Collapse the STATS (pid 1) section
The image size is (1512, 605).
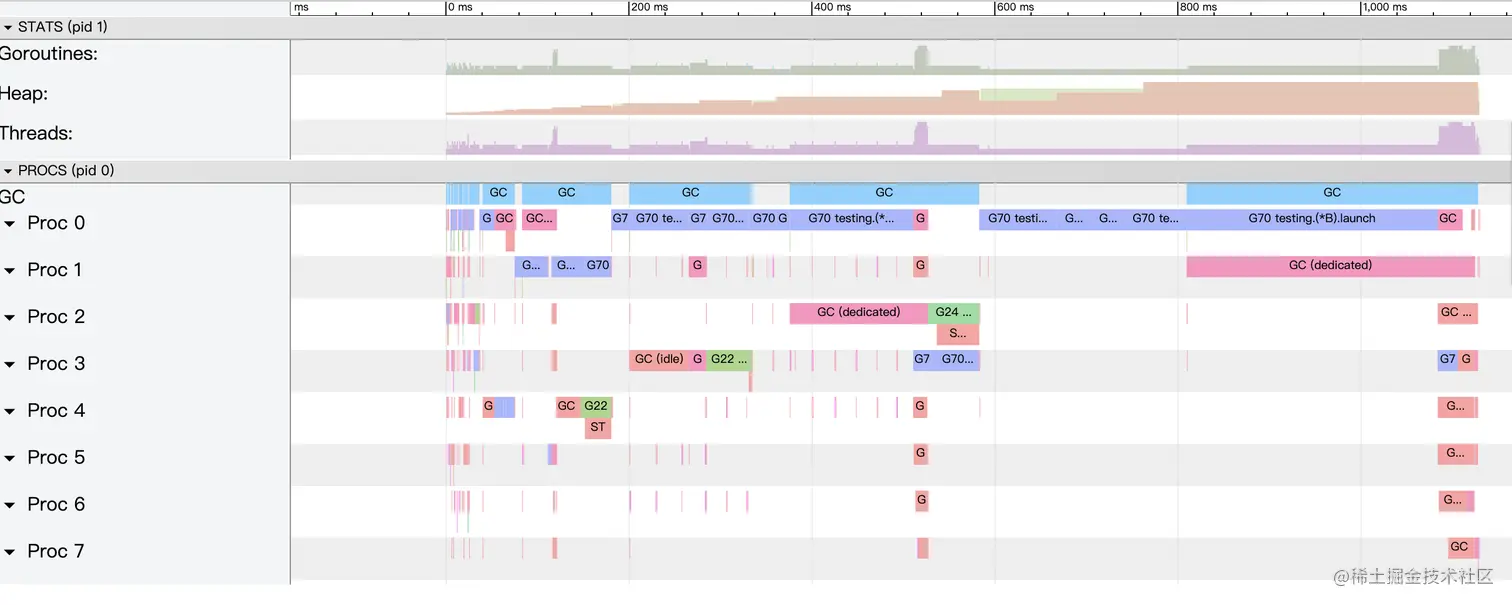pos(8,27)
